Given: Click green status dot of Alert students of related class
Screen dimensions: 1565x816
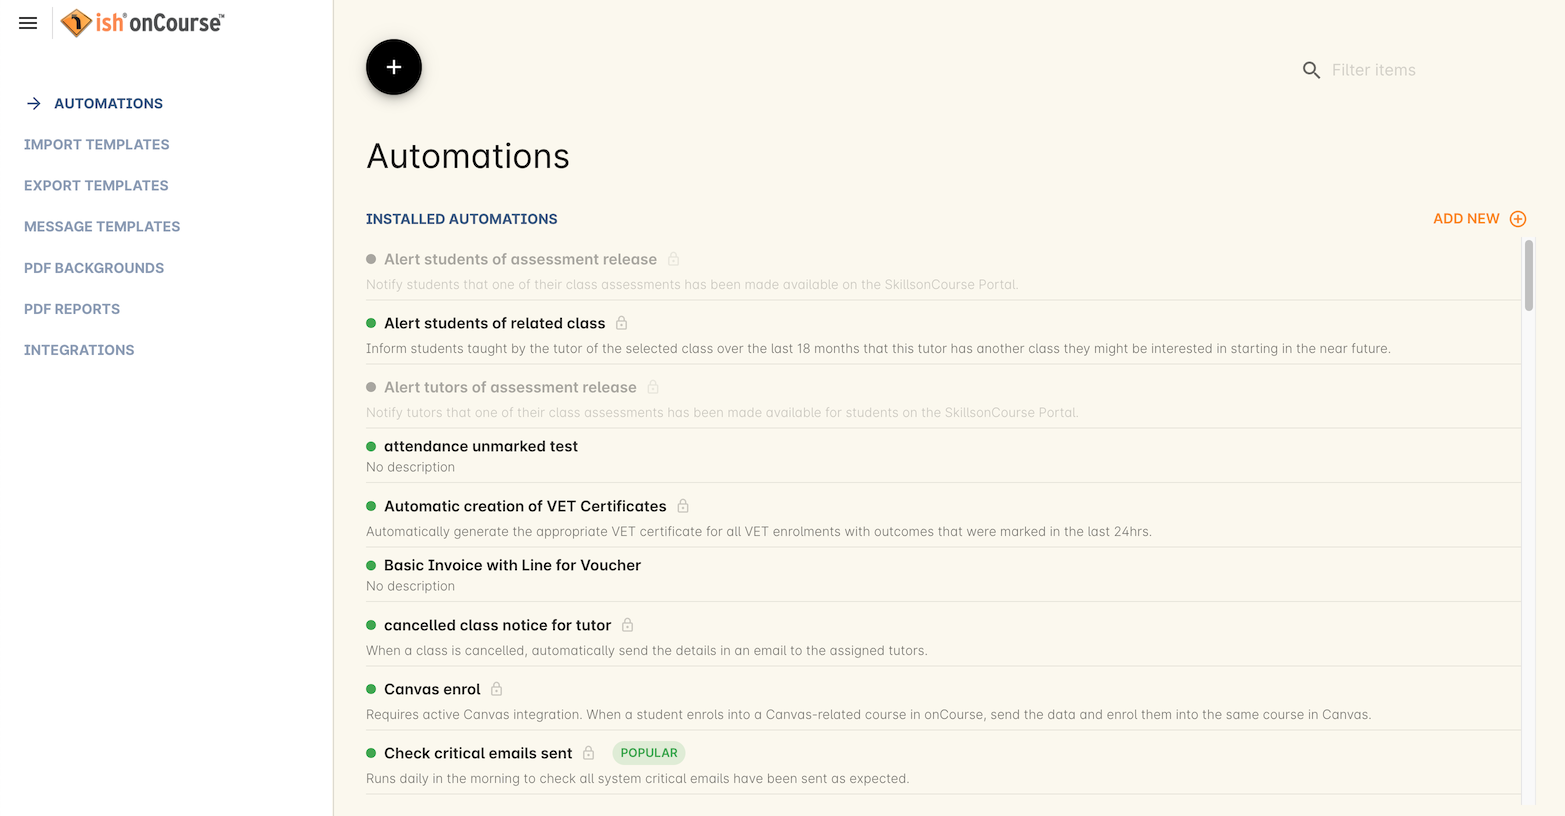Looking at the screenshot, I should pos(371,323).
